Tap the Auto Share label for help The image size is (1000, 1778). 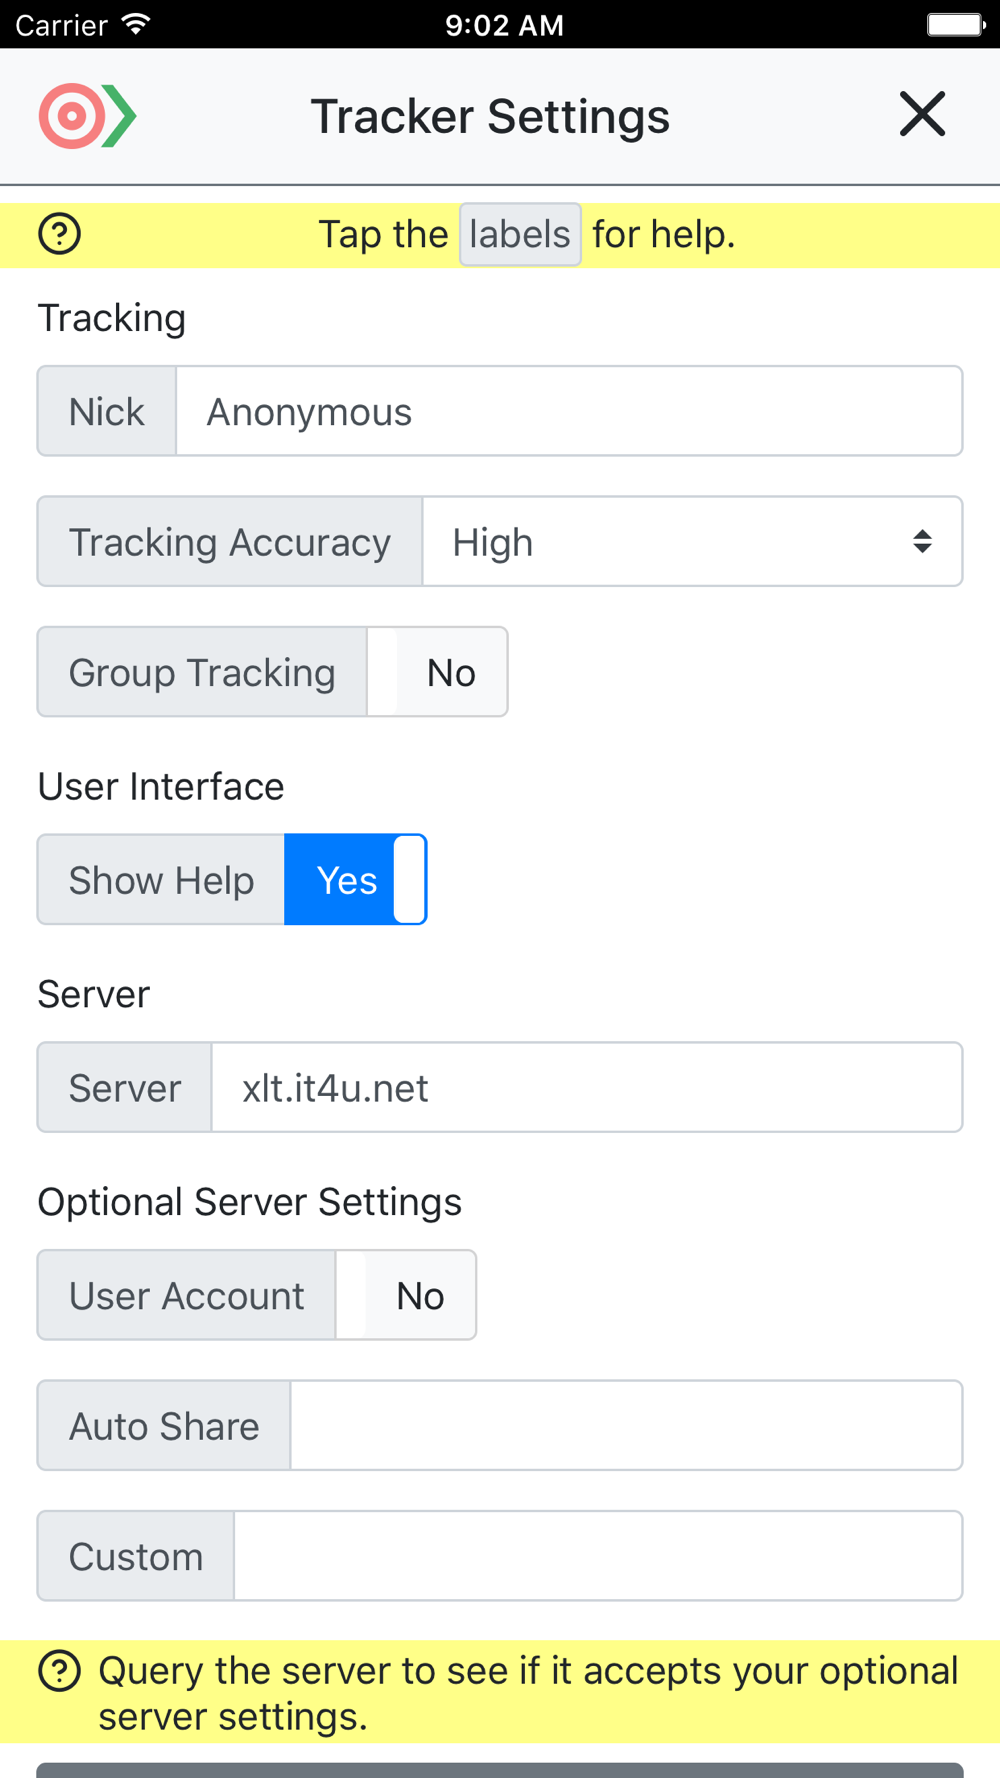pyautogui.click(x=164, y=1426)
